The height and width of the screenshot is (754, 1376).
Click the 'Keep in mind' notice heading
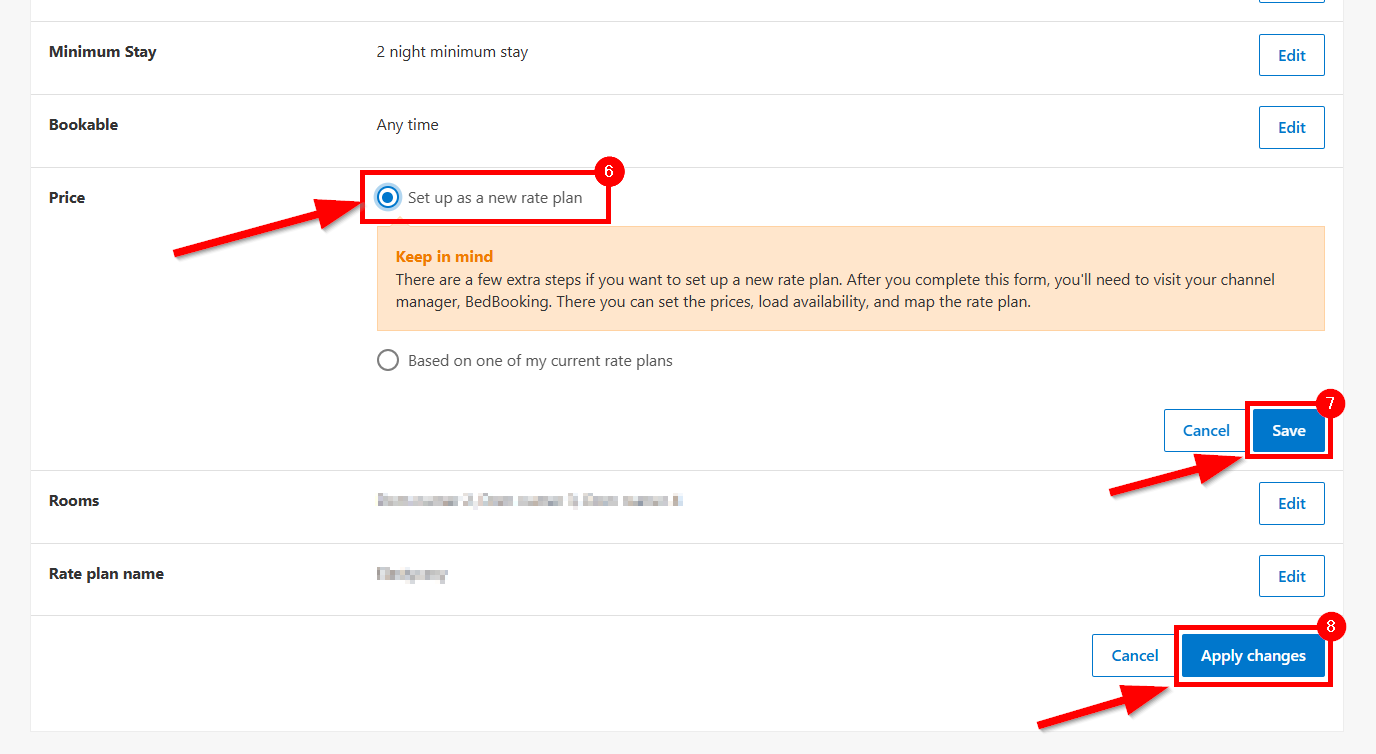coord(444,256)
